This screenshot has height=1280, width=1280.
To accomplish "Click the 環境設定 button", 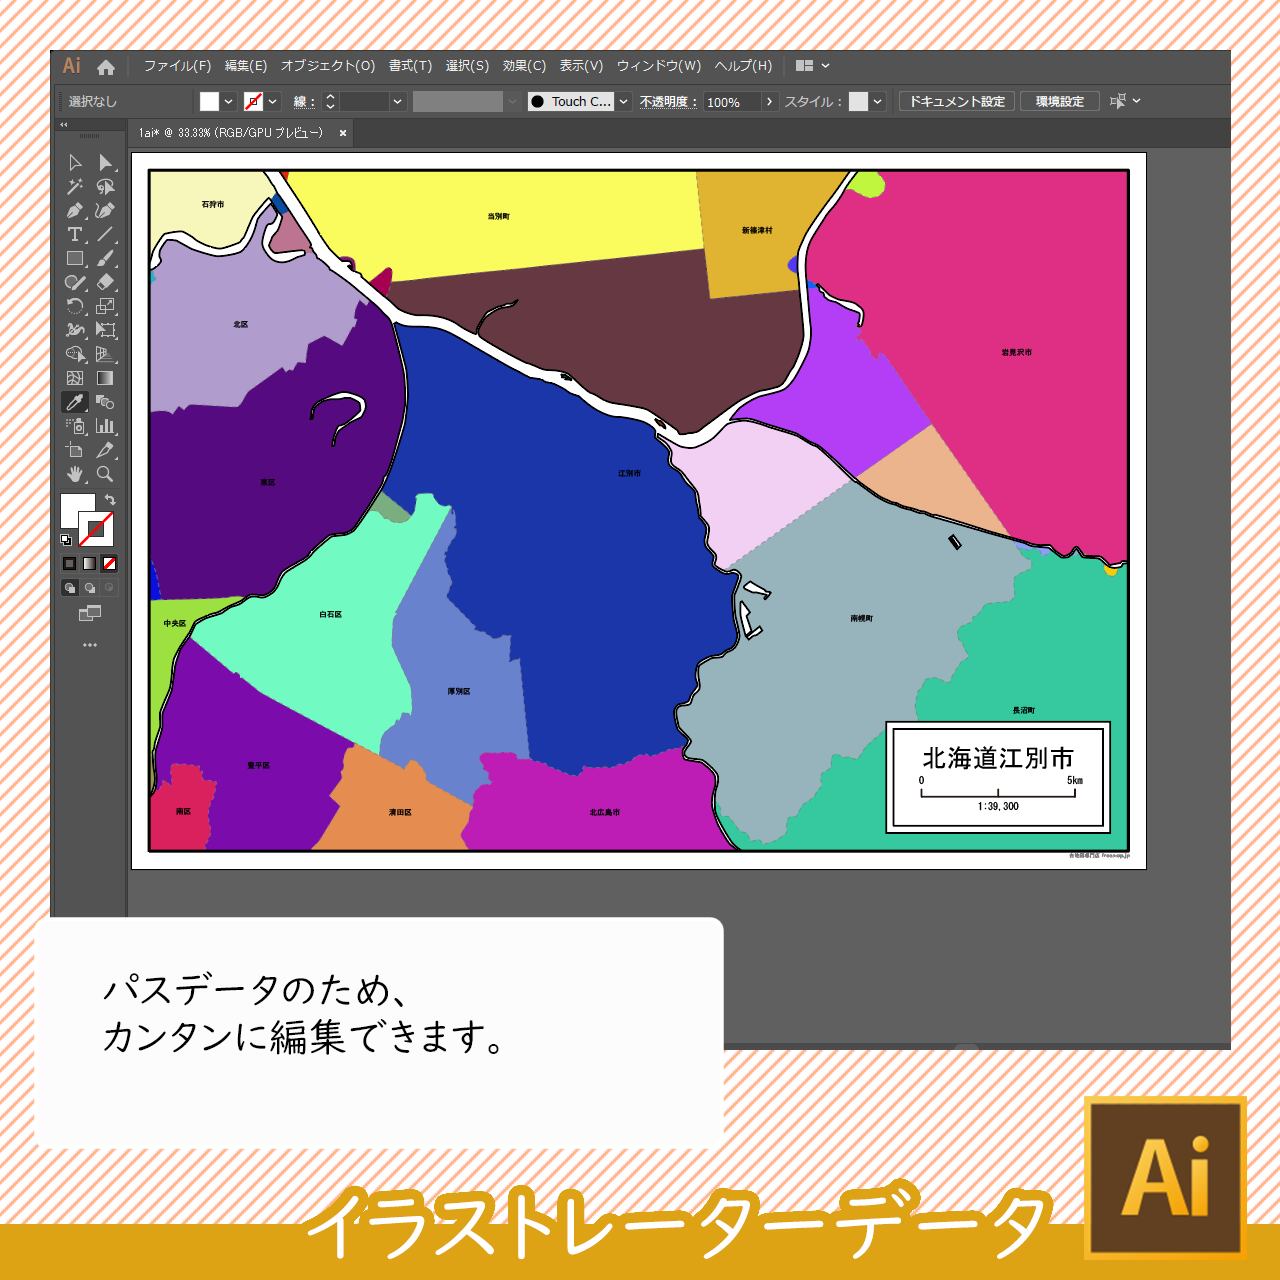I will [1060, 102].
